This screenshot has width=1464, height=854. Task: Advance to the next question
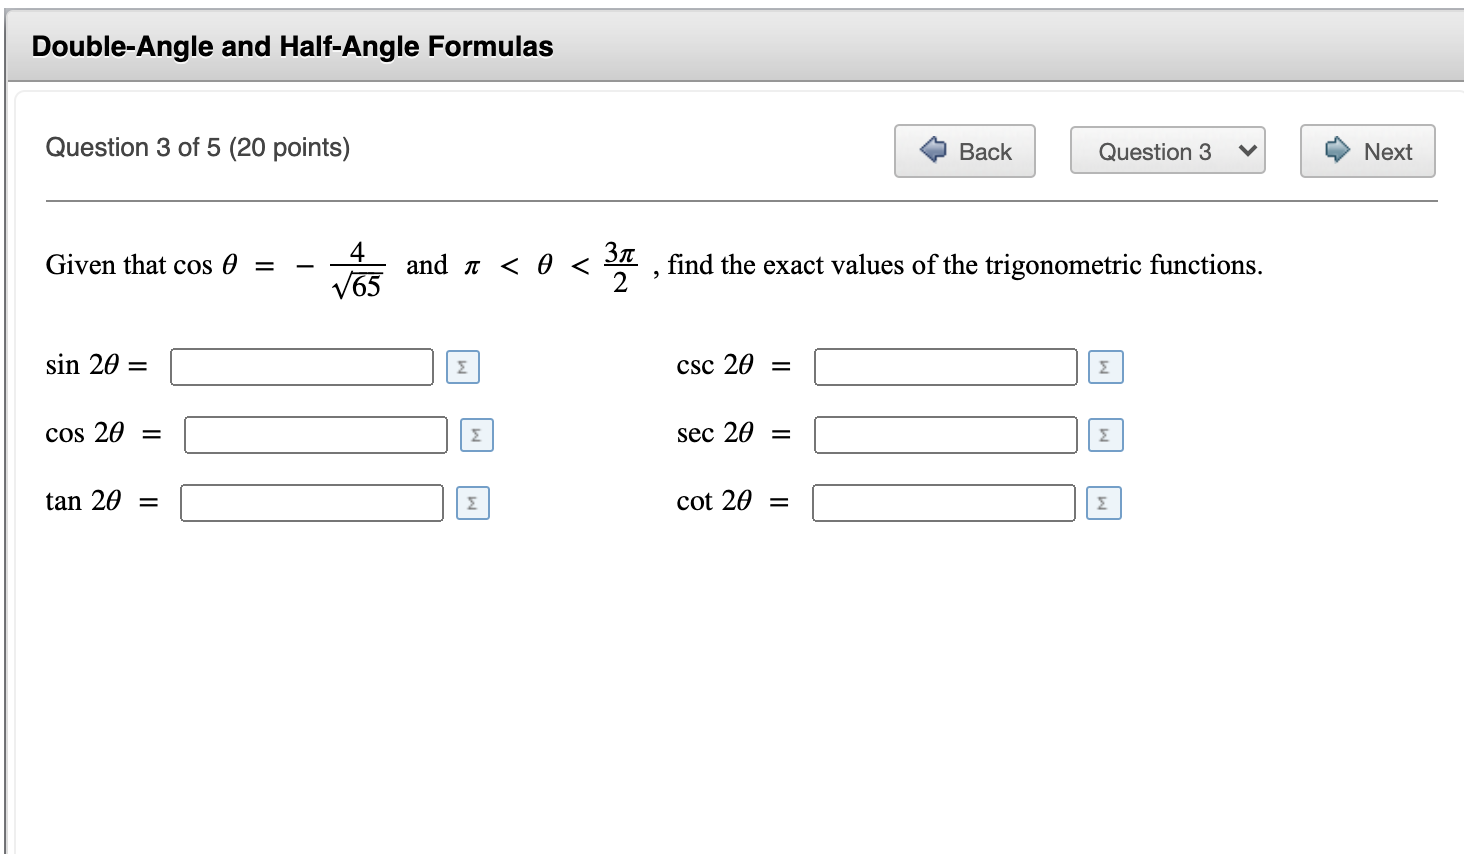[x=1367, y=150]
